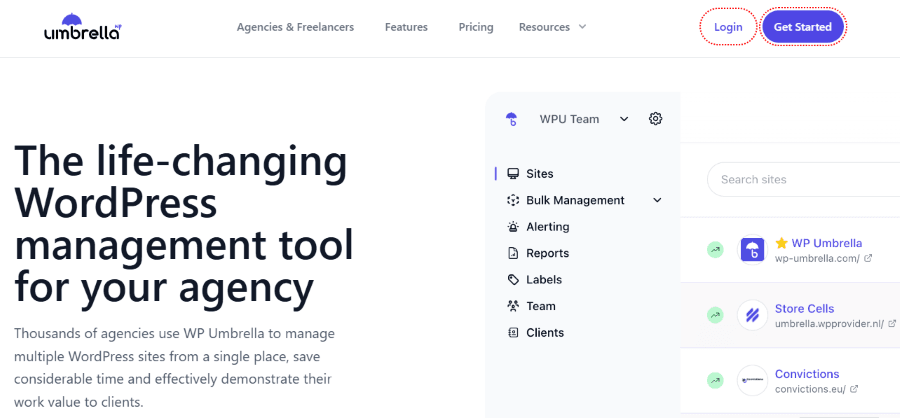Open external link icon after wp-umbrella.com/
The height and width of the screenshot is (418, 900).
point(868,258)
